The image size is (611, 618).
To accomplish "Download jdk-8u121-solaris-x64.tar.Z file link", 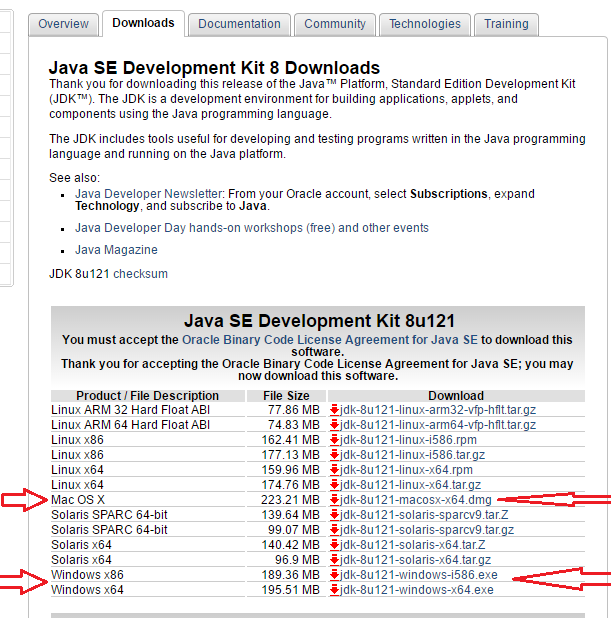I will [413, 545].
